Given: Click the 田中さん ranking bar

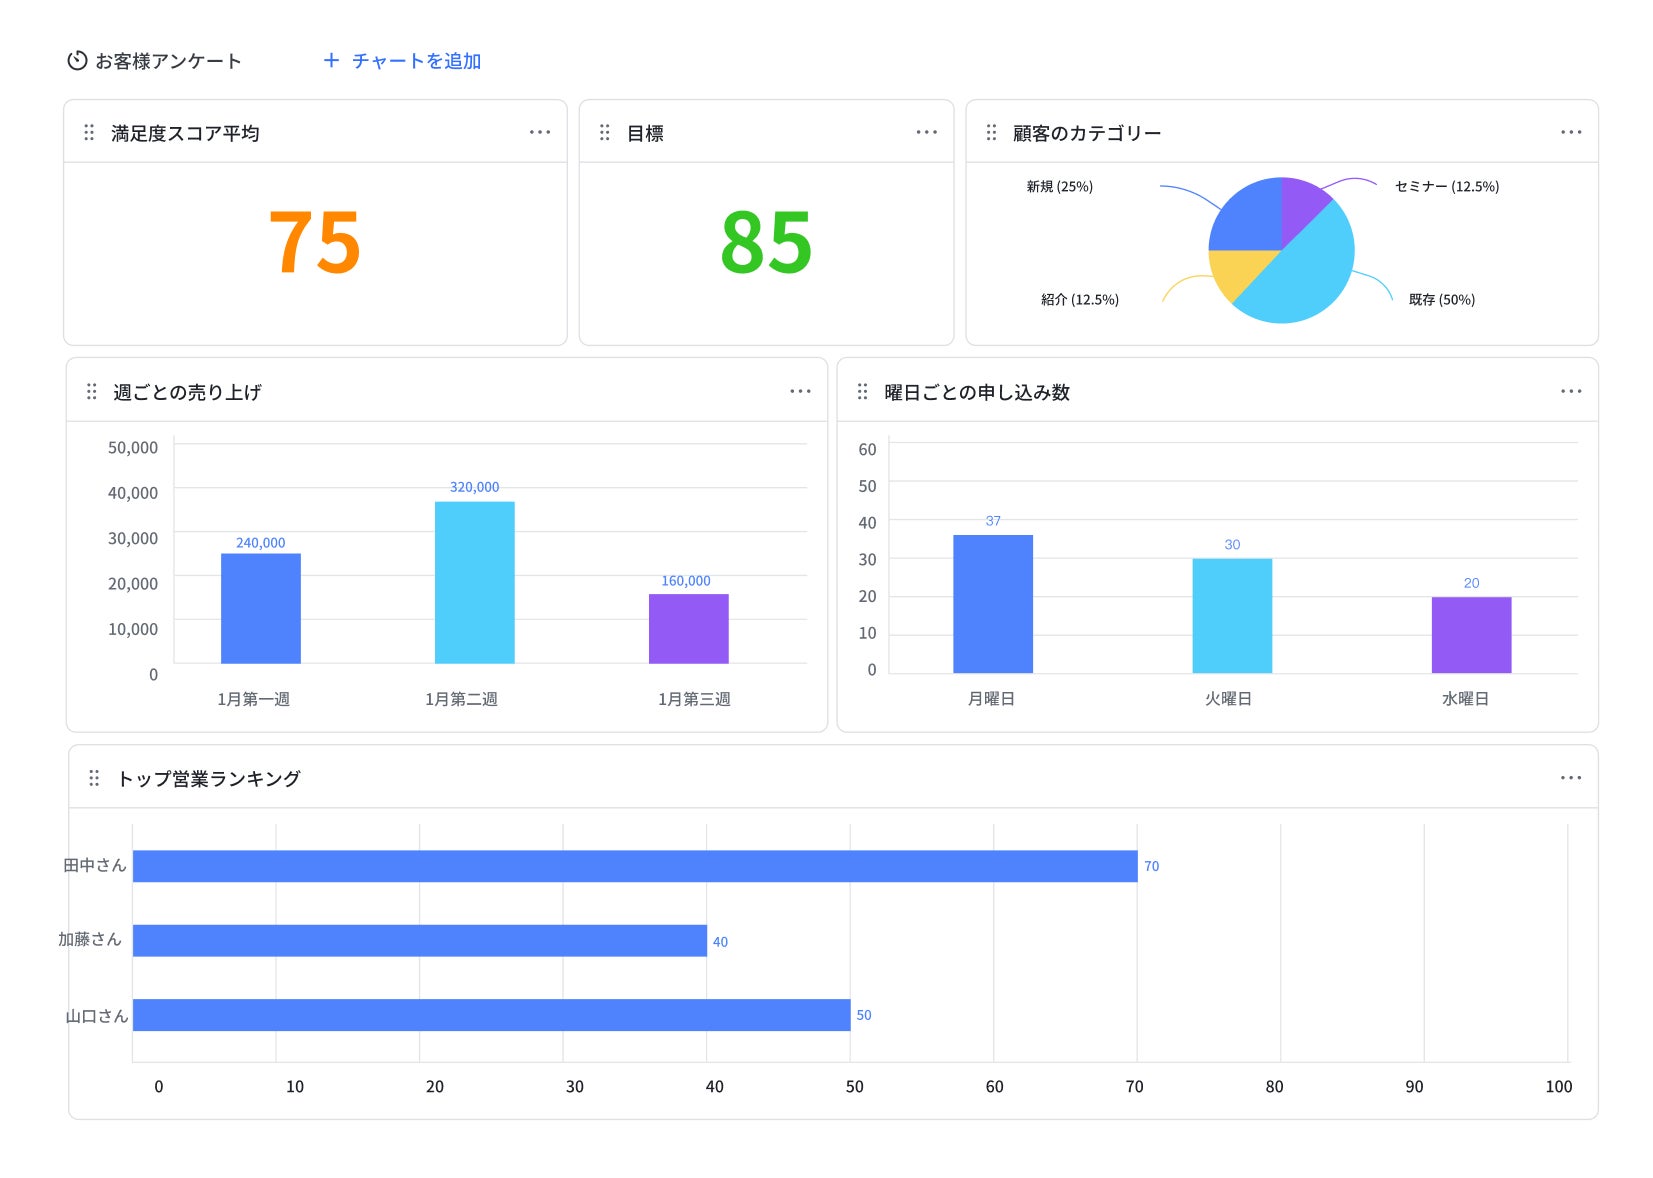Looking at the screenshot, I should coord(635,866).
